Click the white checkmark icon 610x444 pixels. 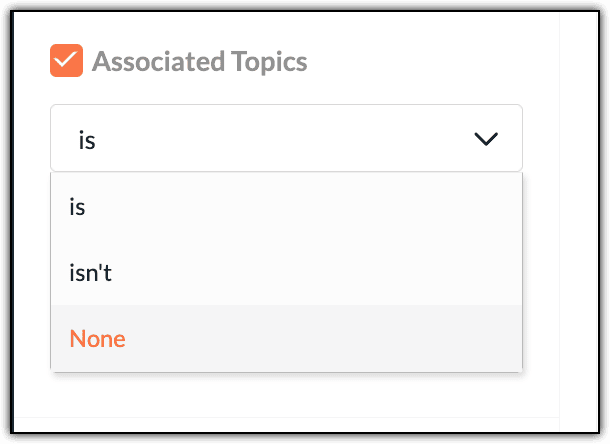[x=66, y=61]
